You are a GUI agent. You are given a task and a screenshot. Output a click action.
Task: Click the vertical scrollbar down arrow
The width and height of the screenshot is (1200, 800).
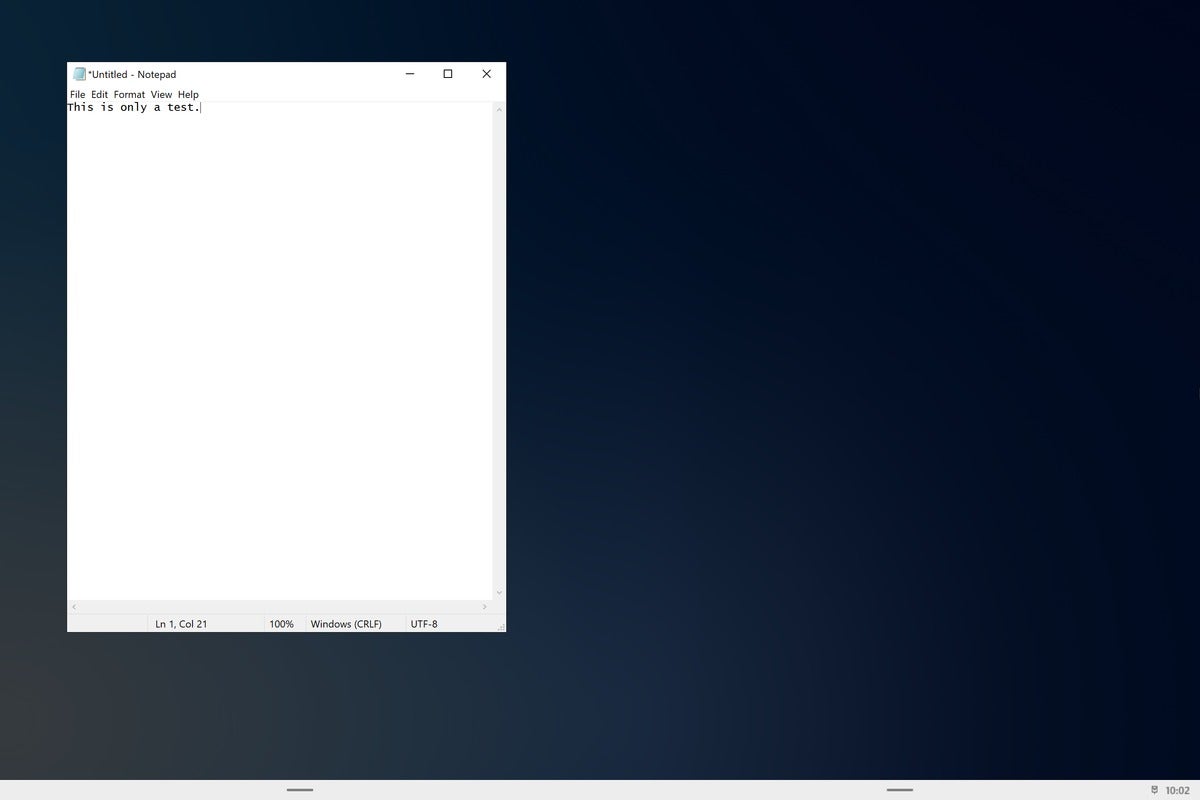(499, 593)
